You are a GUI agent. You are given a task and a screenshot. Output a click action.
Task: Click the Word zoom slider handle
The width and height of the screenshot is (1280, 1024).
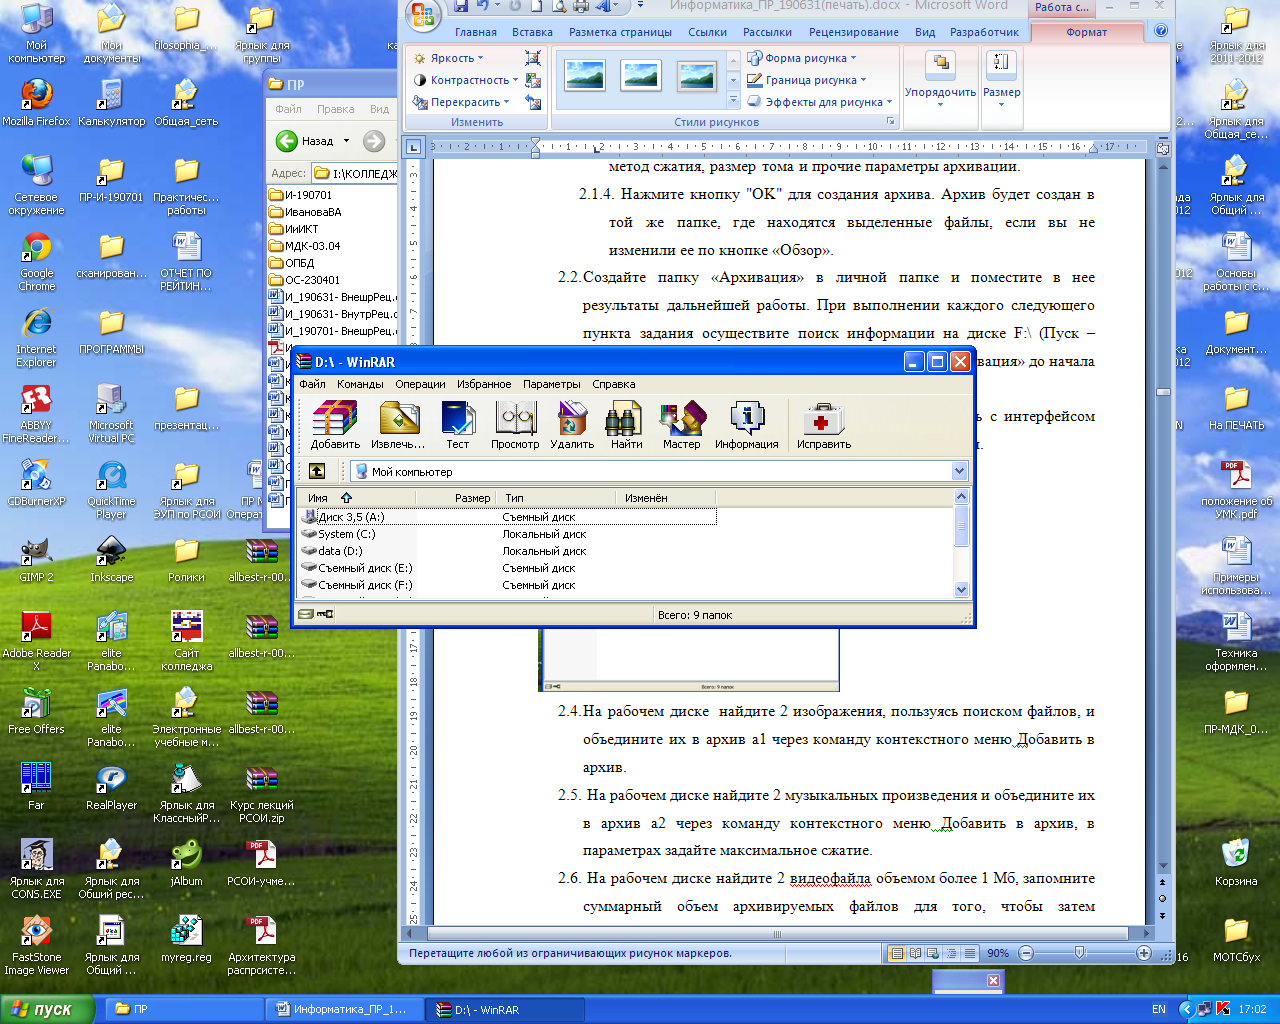(1080, 953)
